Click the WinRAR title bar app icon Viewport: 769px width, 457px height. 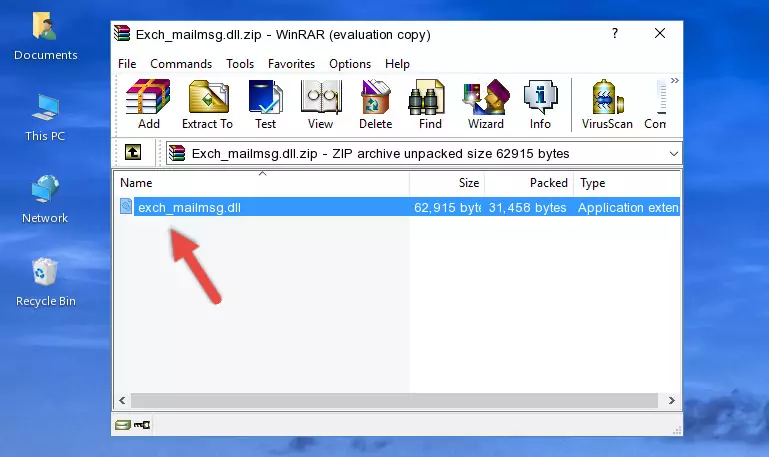(x=122, y=33)
